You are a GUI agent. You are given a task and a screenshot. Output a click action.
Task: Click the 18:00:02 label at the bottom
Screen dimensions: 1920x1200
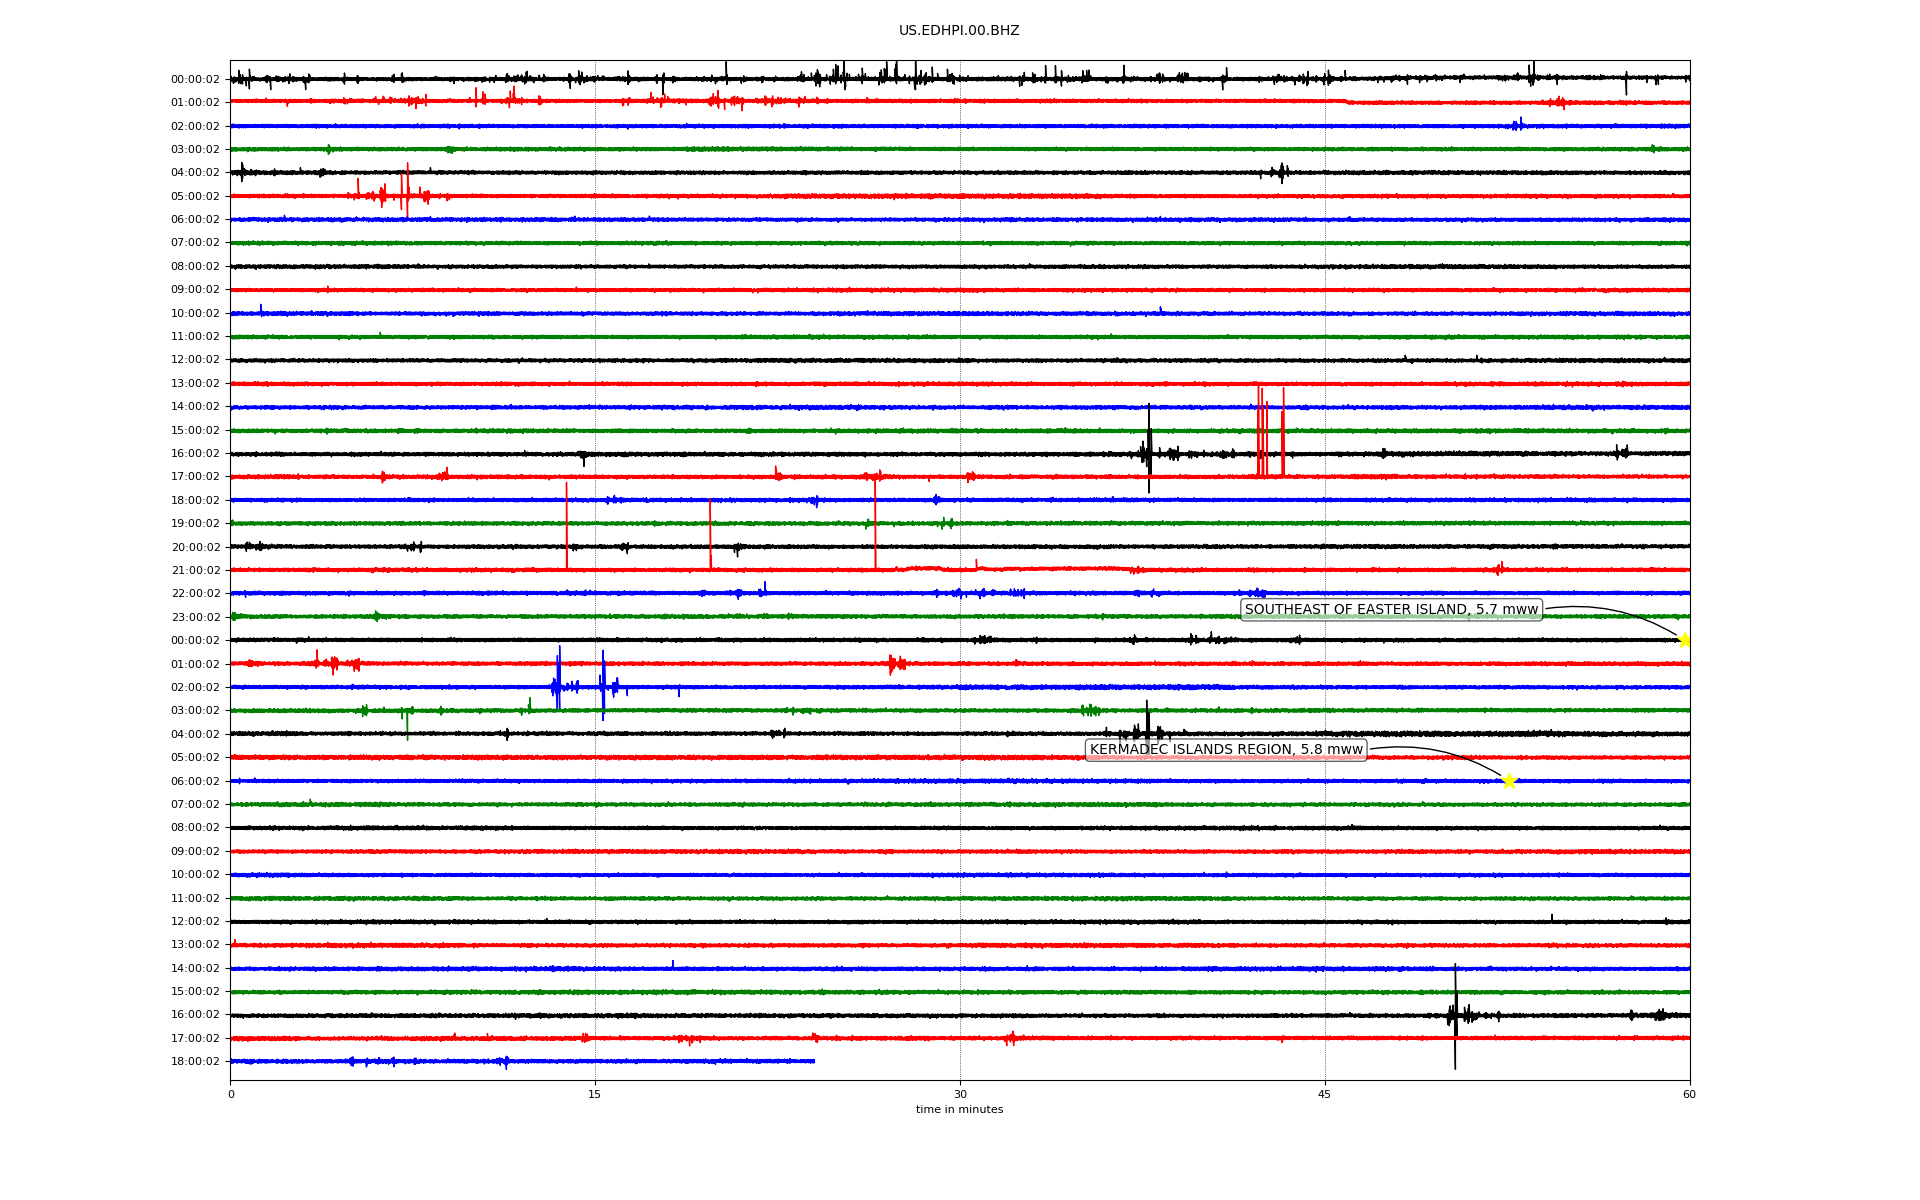click(195, 1061)
